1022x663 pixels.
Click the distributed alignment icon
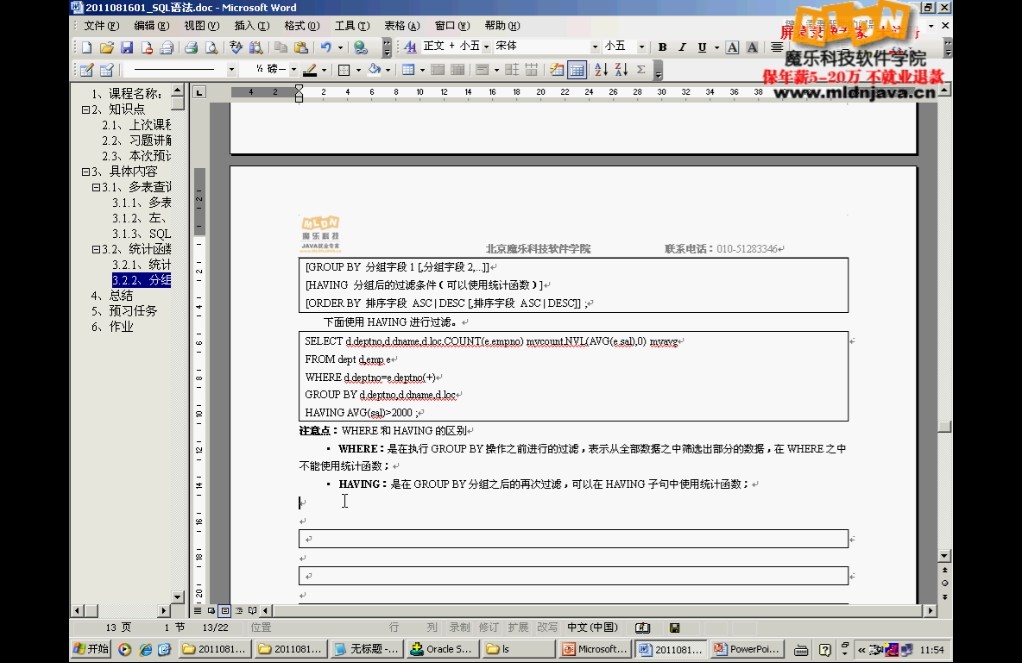776,47
